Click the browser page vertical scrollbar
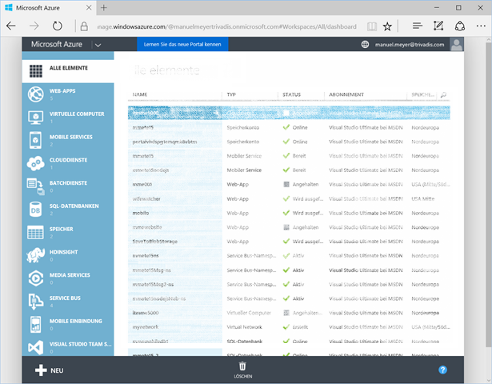The image size is (492, 384). tap(488, 210)
